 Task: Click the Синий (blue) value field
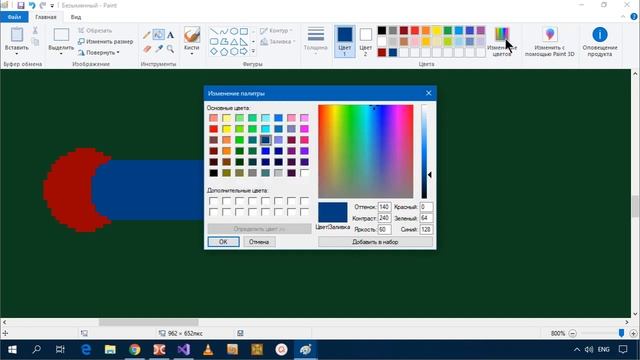point(426,229)
